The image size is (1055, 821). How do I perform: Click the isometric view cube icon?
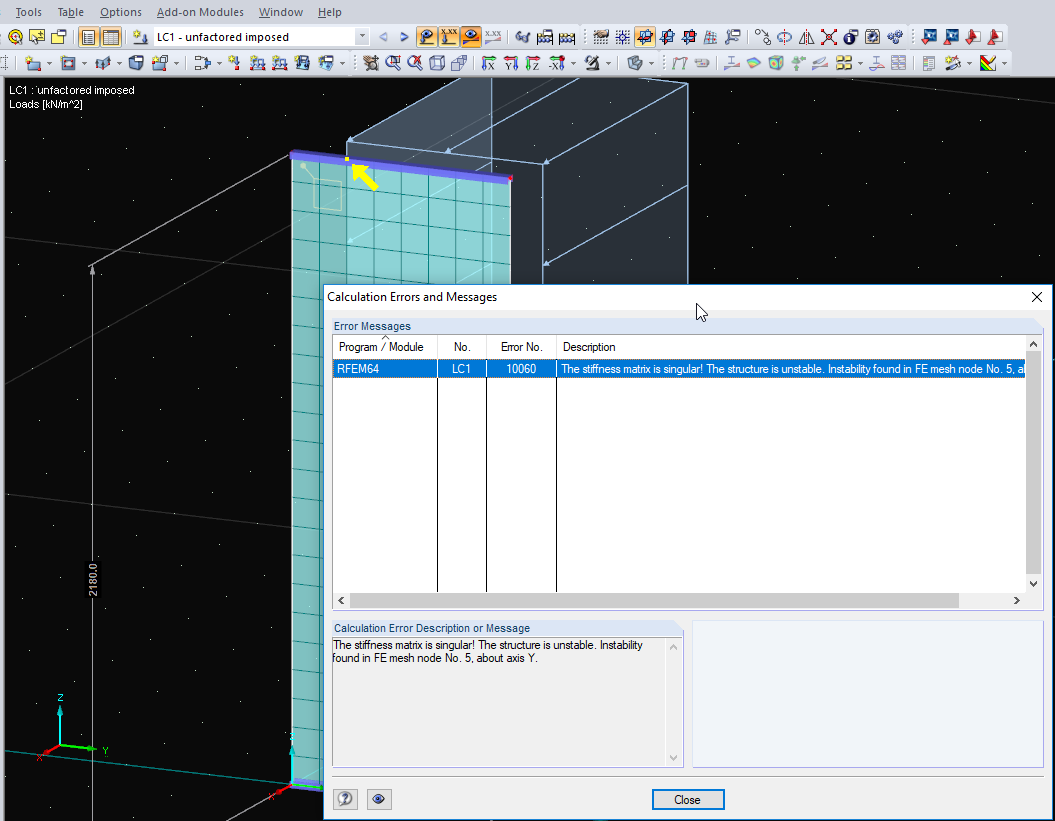tap(437, 63)
